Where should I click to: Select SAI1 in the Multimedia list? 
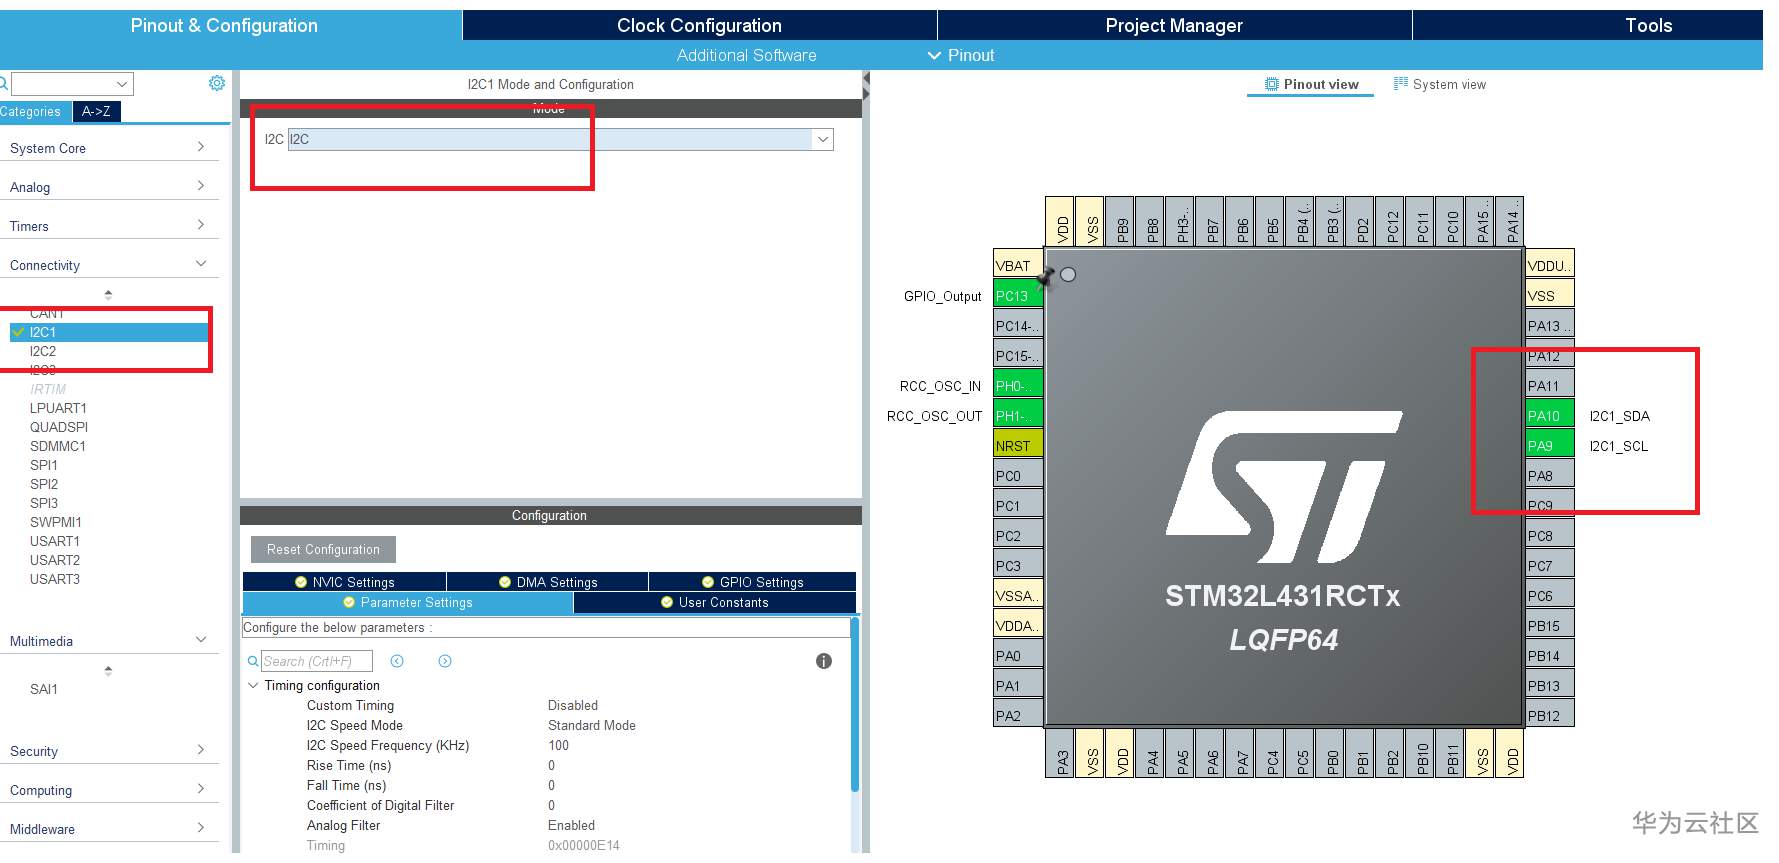click(44, 689)
